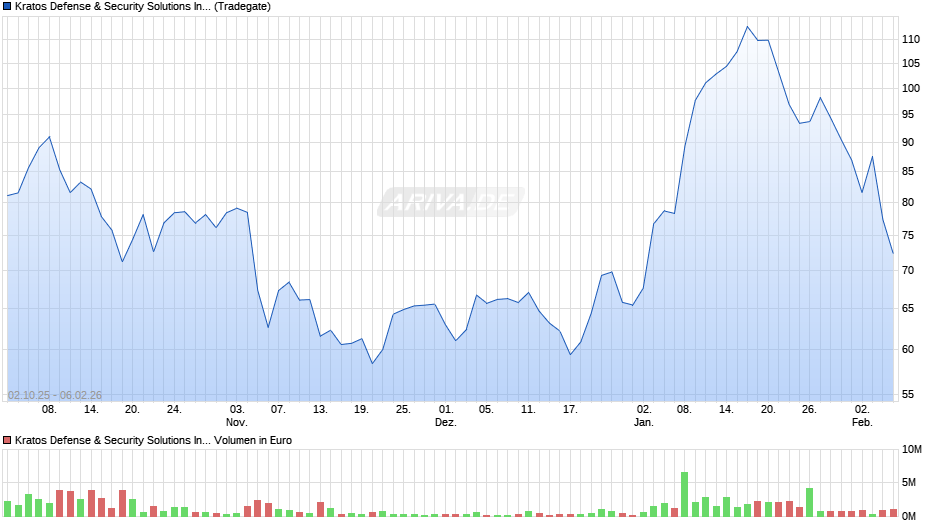Click the price axis label '55'
The image size is (940, 526).
[x=908, y=394]
